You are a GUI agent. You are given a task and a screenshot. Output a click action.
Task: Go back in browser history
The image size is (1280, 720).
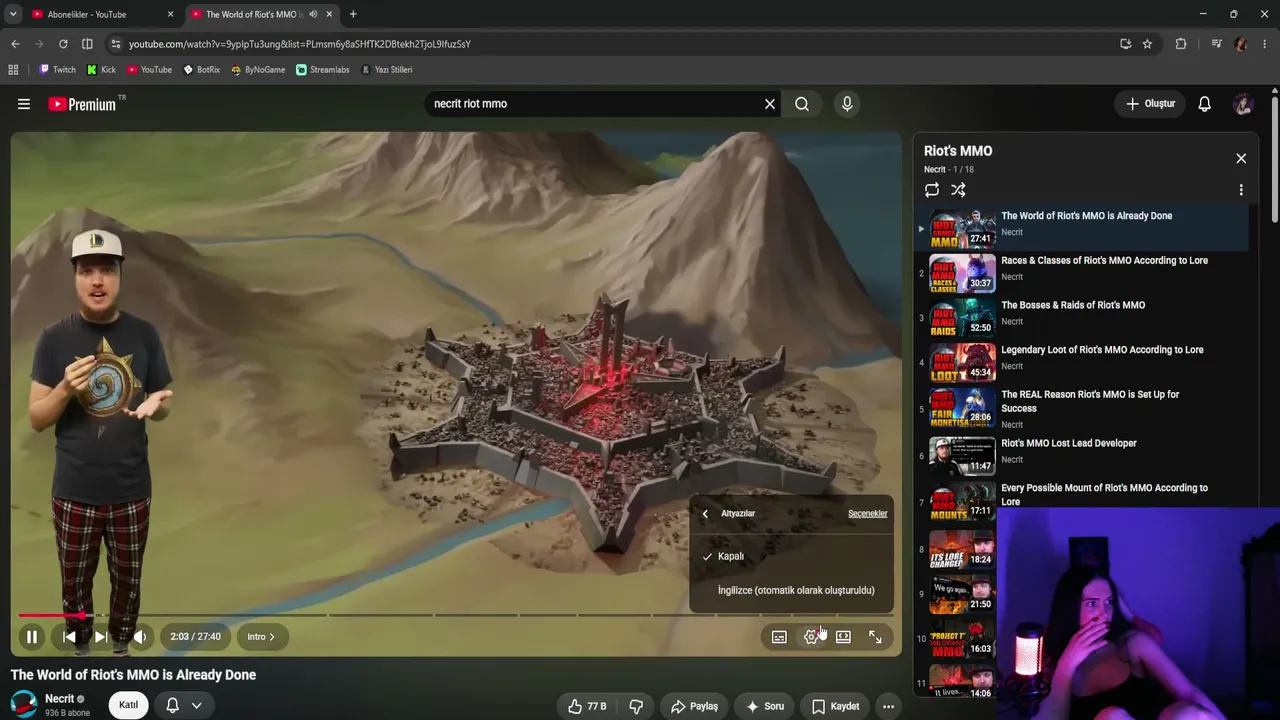point(15,44)
